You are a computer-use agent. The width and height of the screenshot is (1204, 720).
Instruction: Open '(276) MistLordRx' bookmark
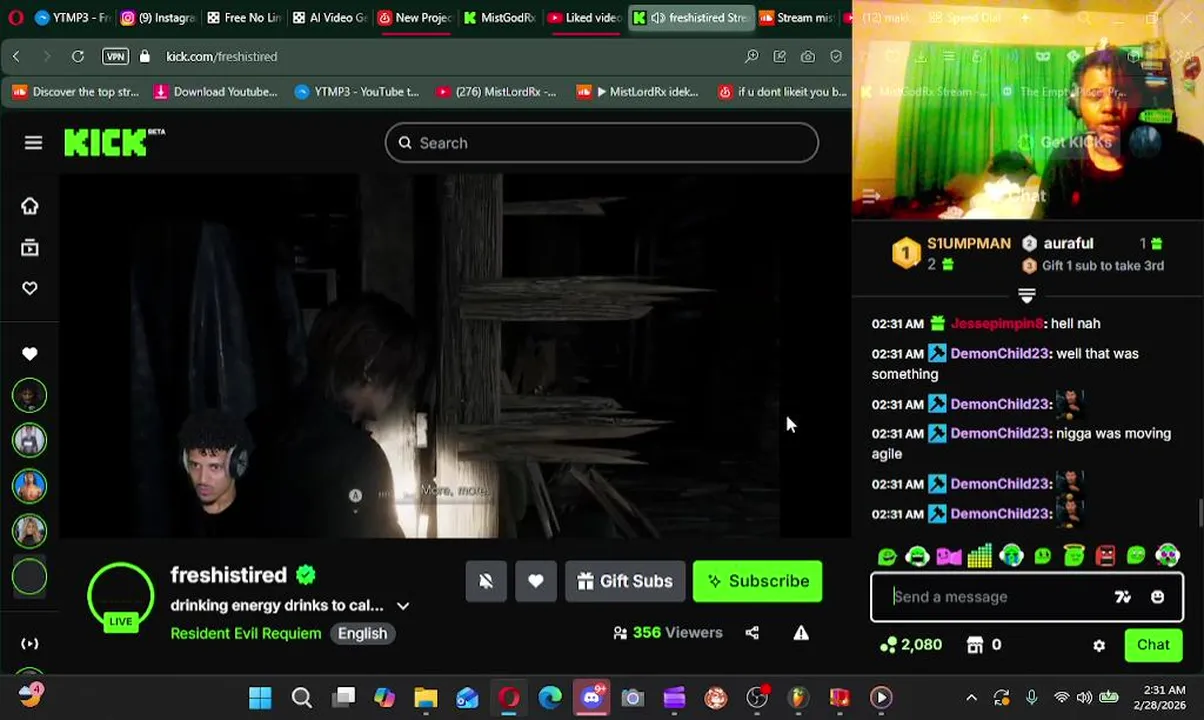[496, 92]
